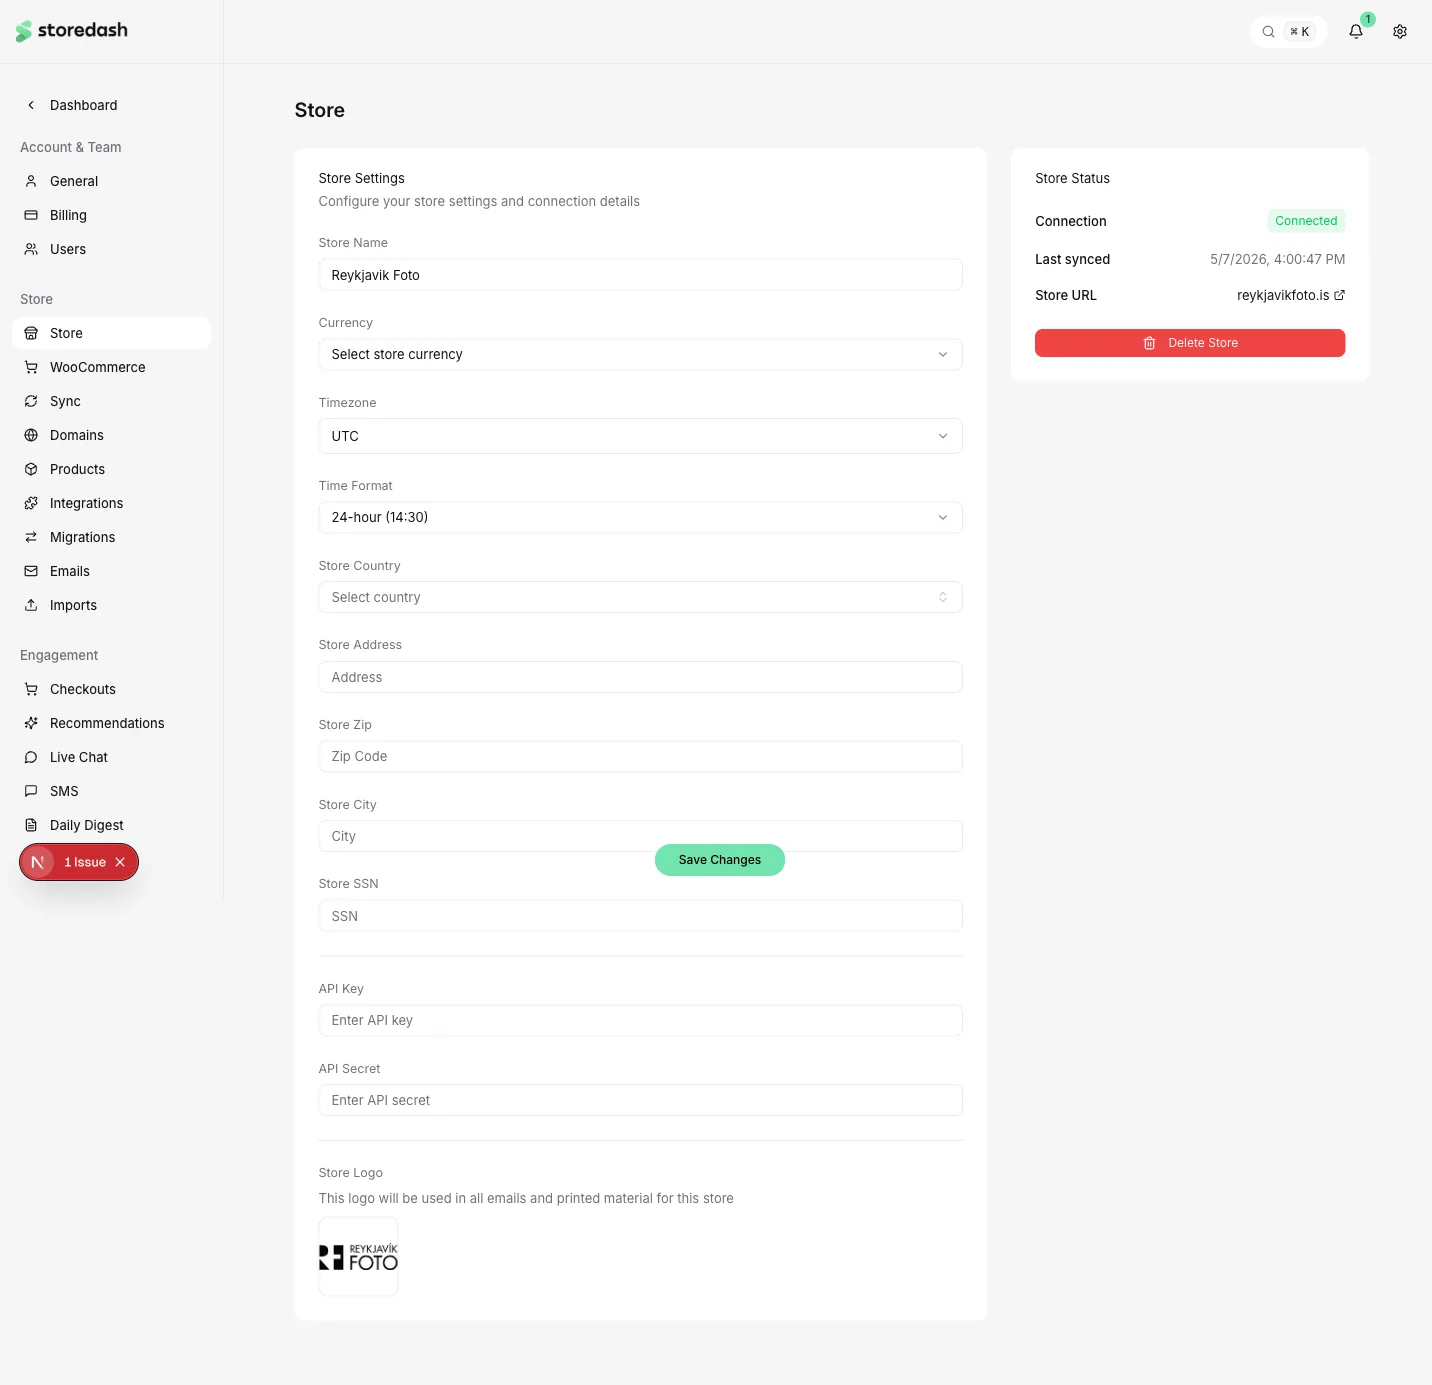
Task: Open the Daily Digest menu item
Action: [111, 825]
